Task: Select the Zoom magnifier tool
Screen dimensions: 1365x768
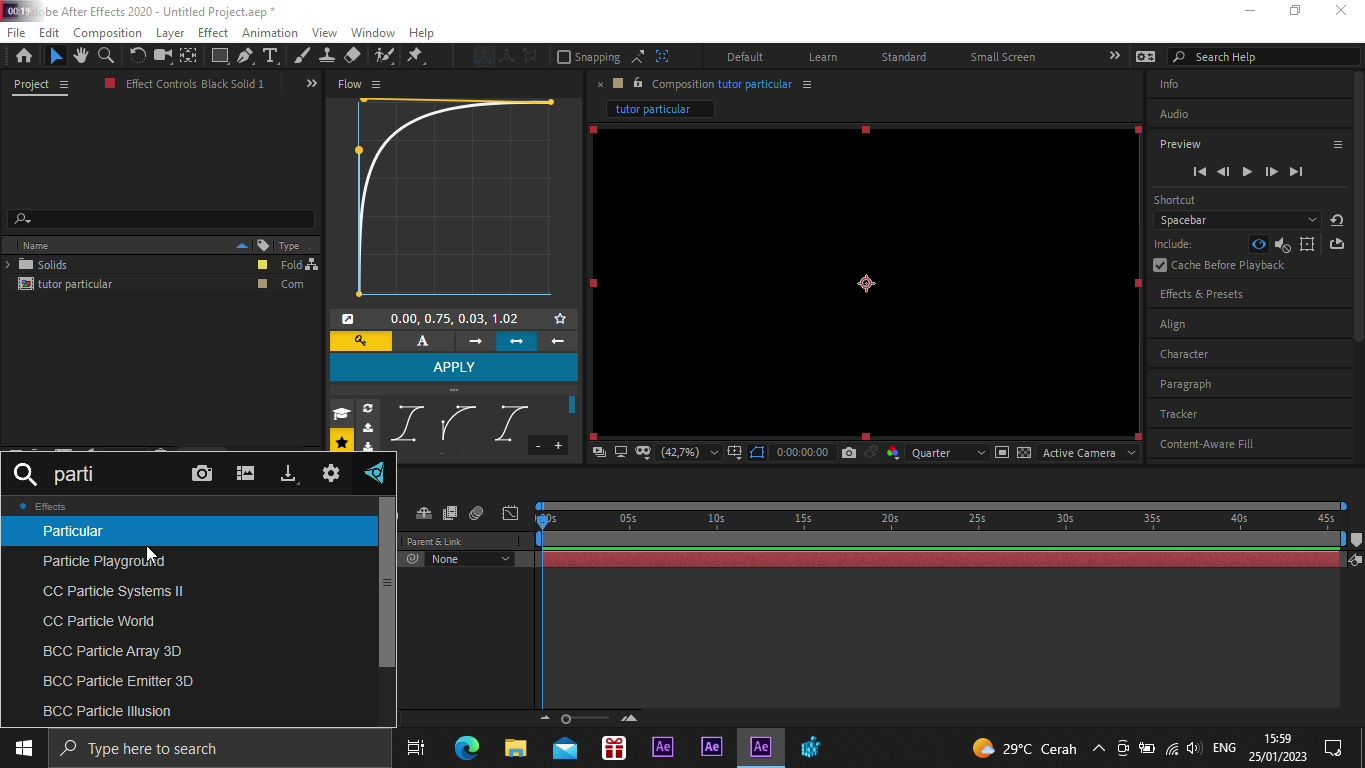Action: click(105, 56)
